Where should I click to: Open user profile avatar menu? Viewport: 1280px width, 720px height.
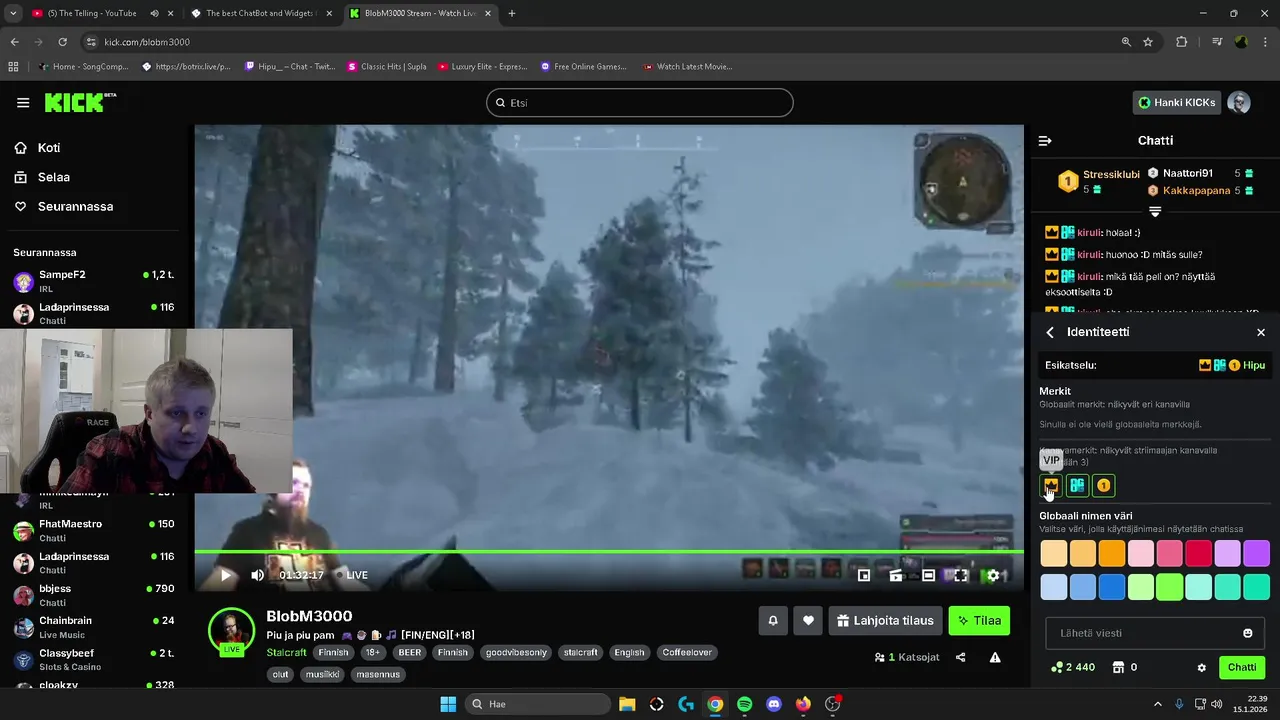(x=1239, y=102)
